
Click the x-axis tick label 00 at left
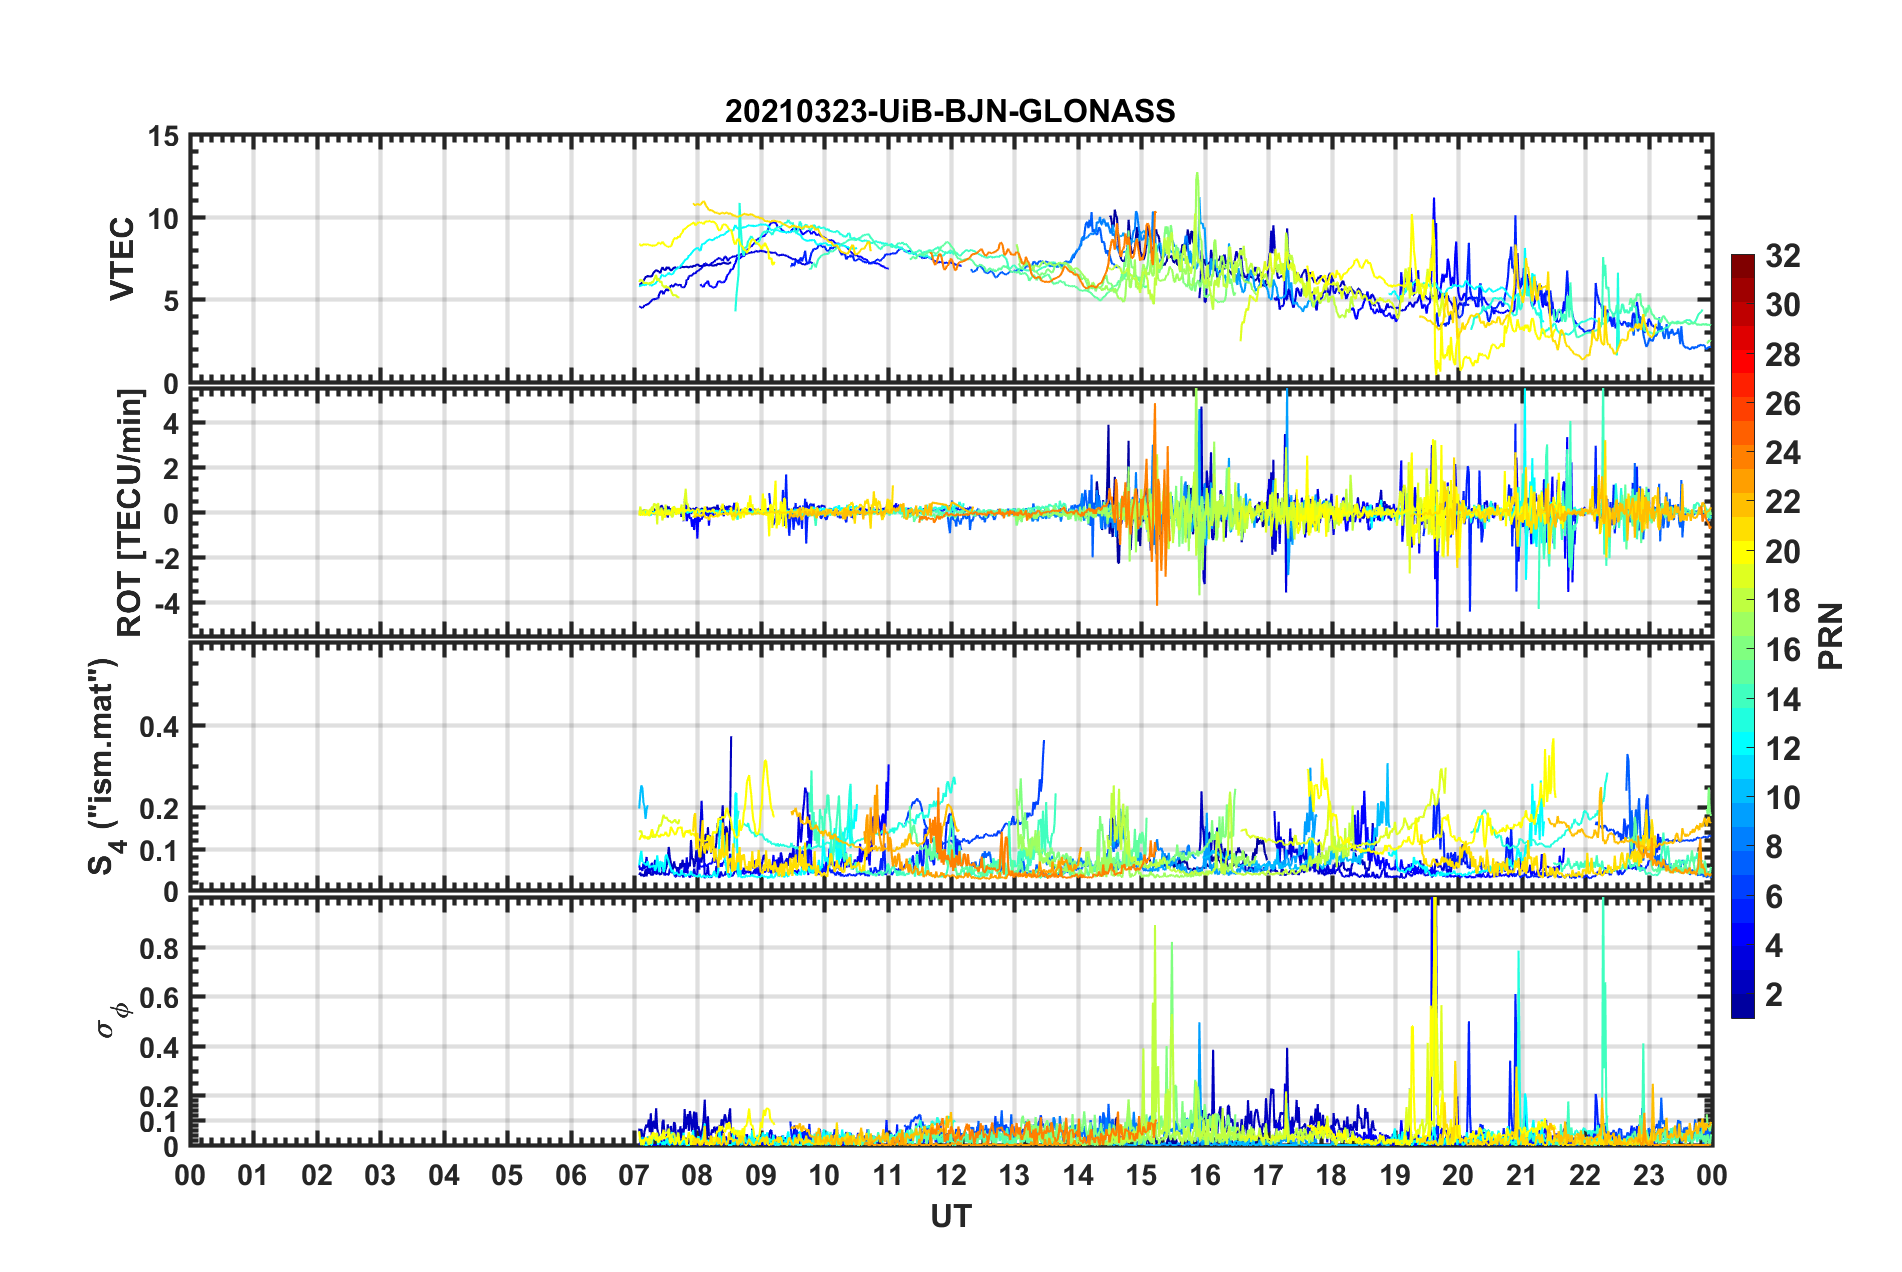[190, 1176]
